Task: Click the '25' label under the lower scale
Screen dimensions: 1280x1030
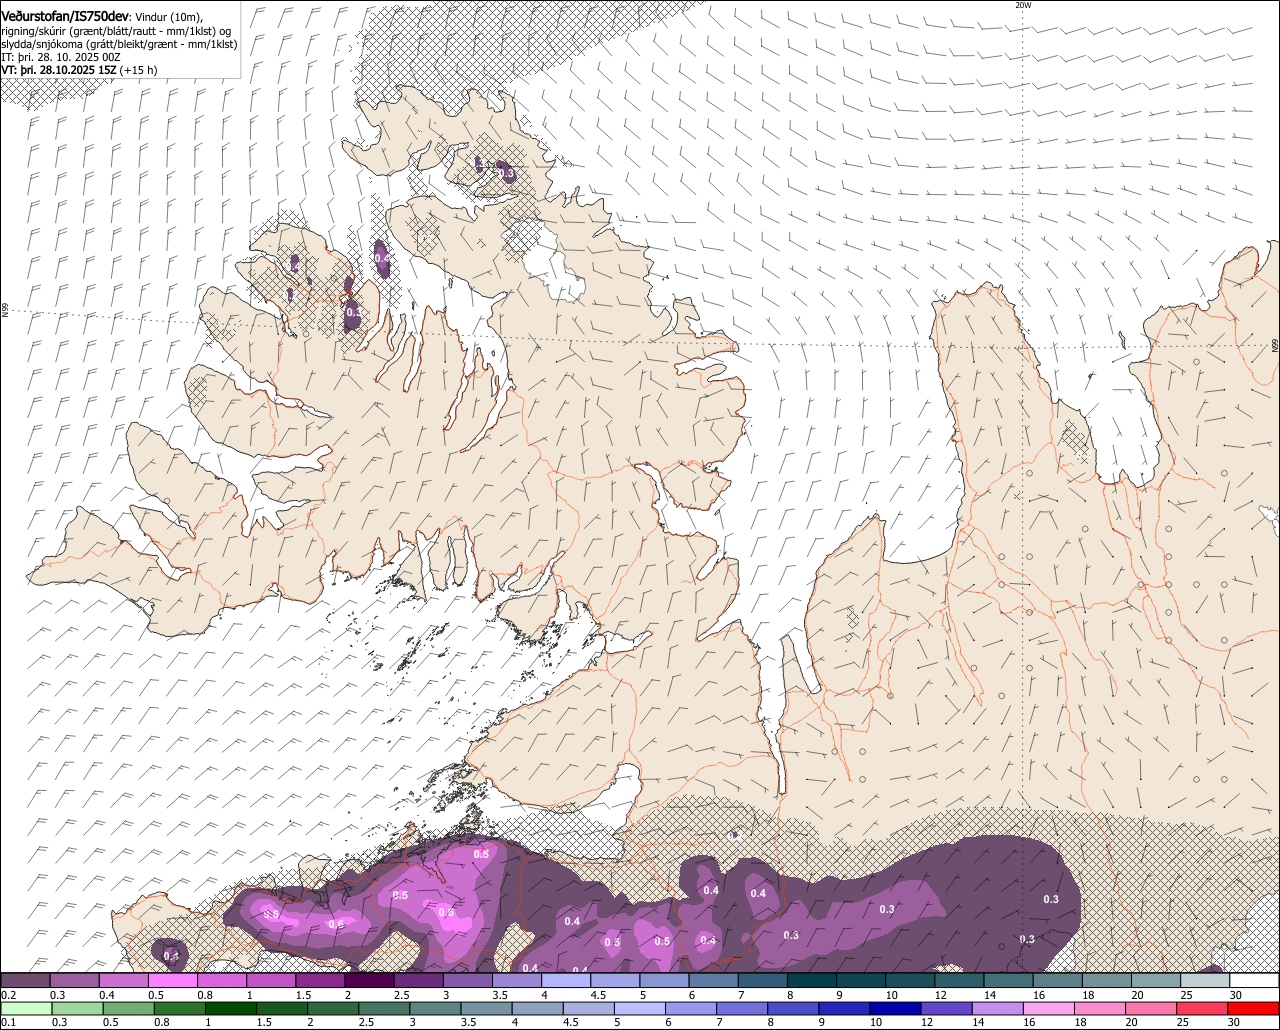Action: click(1182, 1023)
